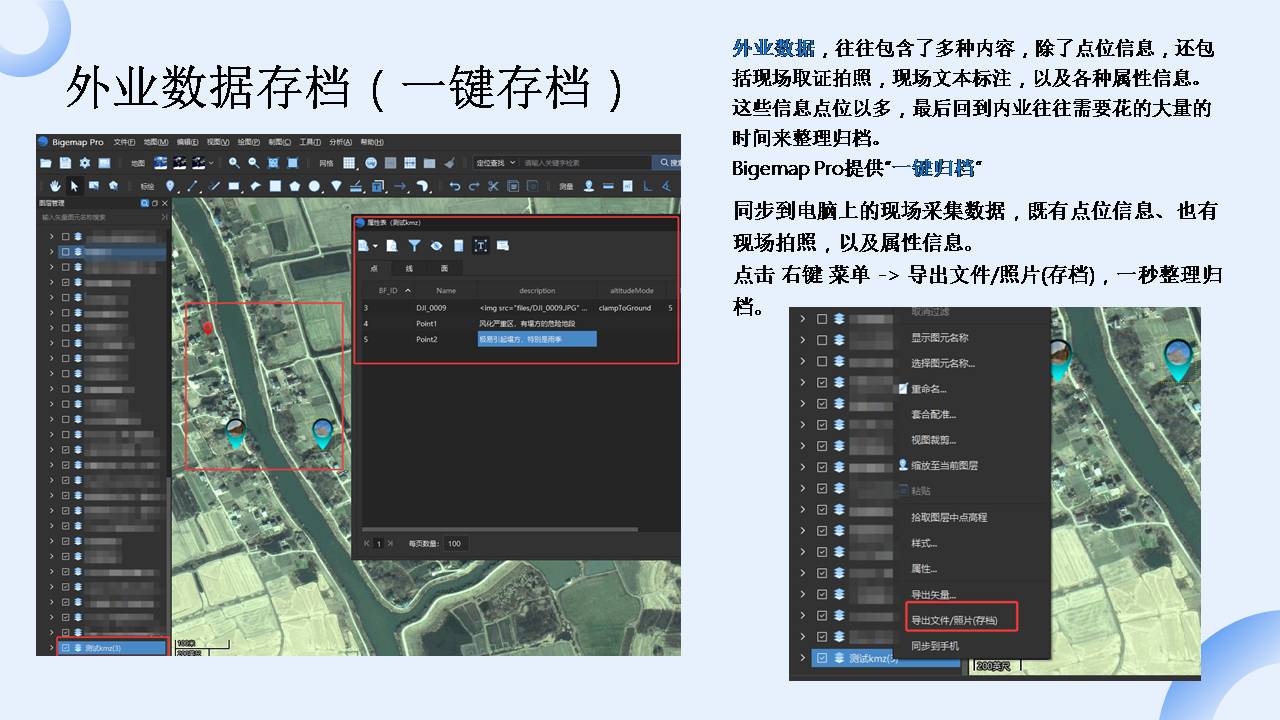
Task: Click the save file toolbar icon
Action: pyautogui.click(x=65, y=162)
